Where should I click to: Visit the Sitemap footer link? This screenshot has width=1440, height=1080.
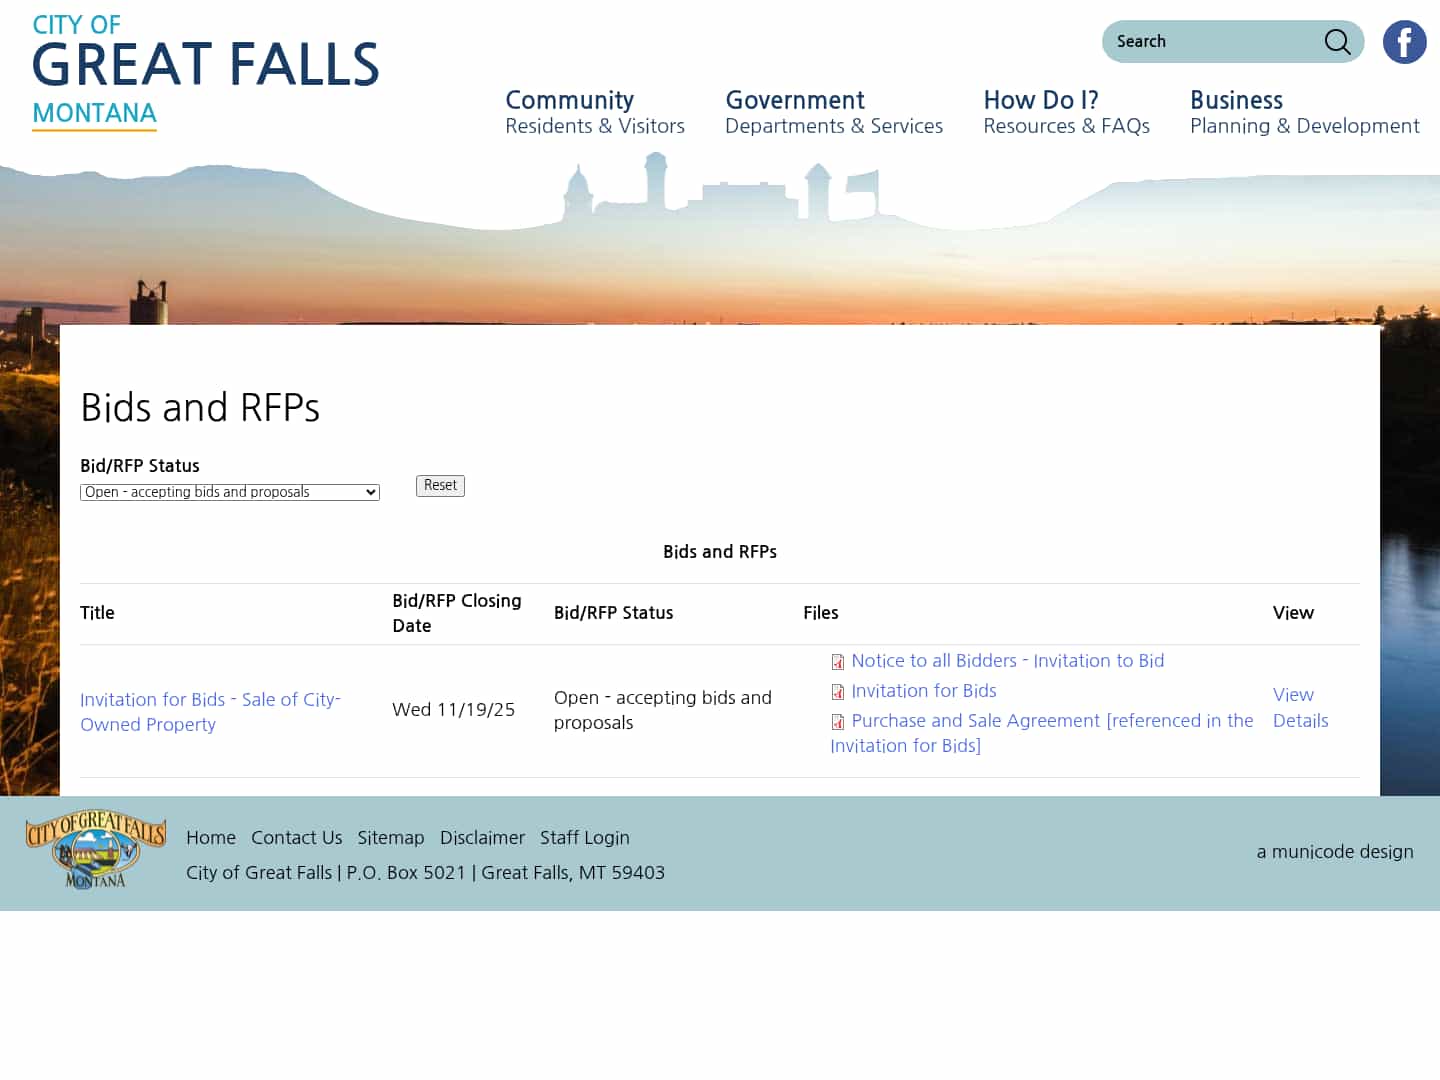coord(390,838)
